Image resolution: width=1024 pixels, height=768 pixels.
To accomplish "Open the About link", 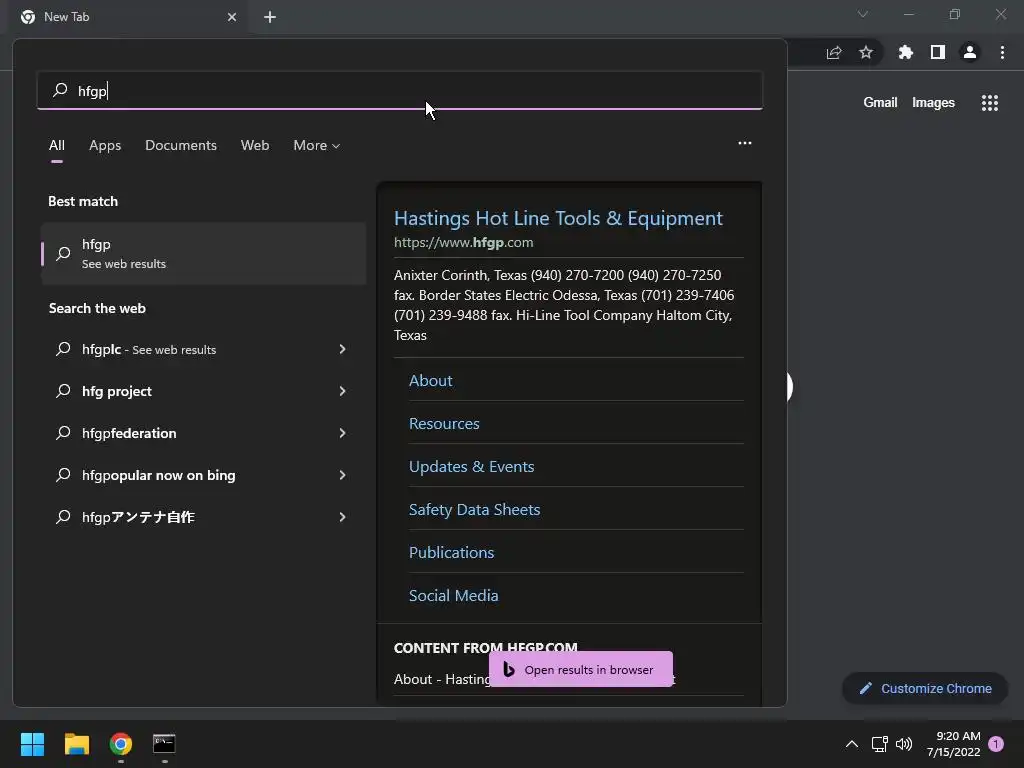I will point(430,381).
